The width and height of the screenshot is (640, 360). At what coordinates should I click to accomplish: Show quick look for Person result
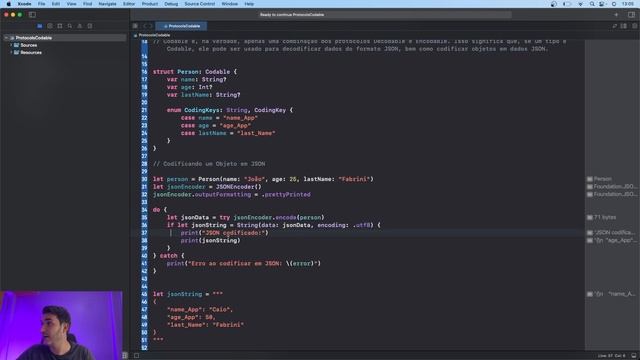pyautogui.click(x=590, y=179)
